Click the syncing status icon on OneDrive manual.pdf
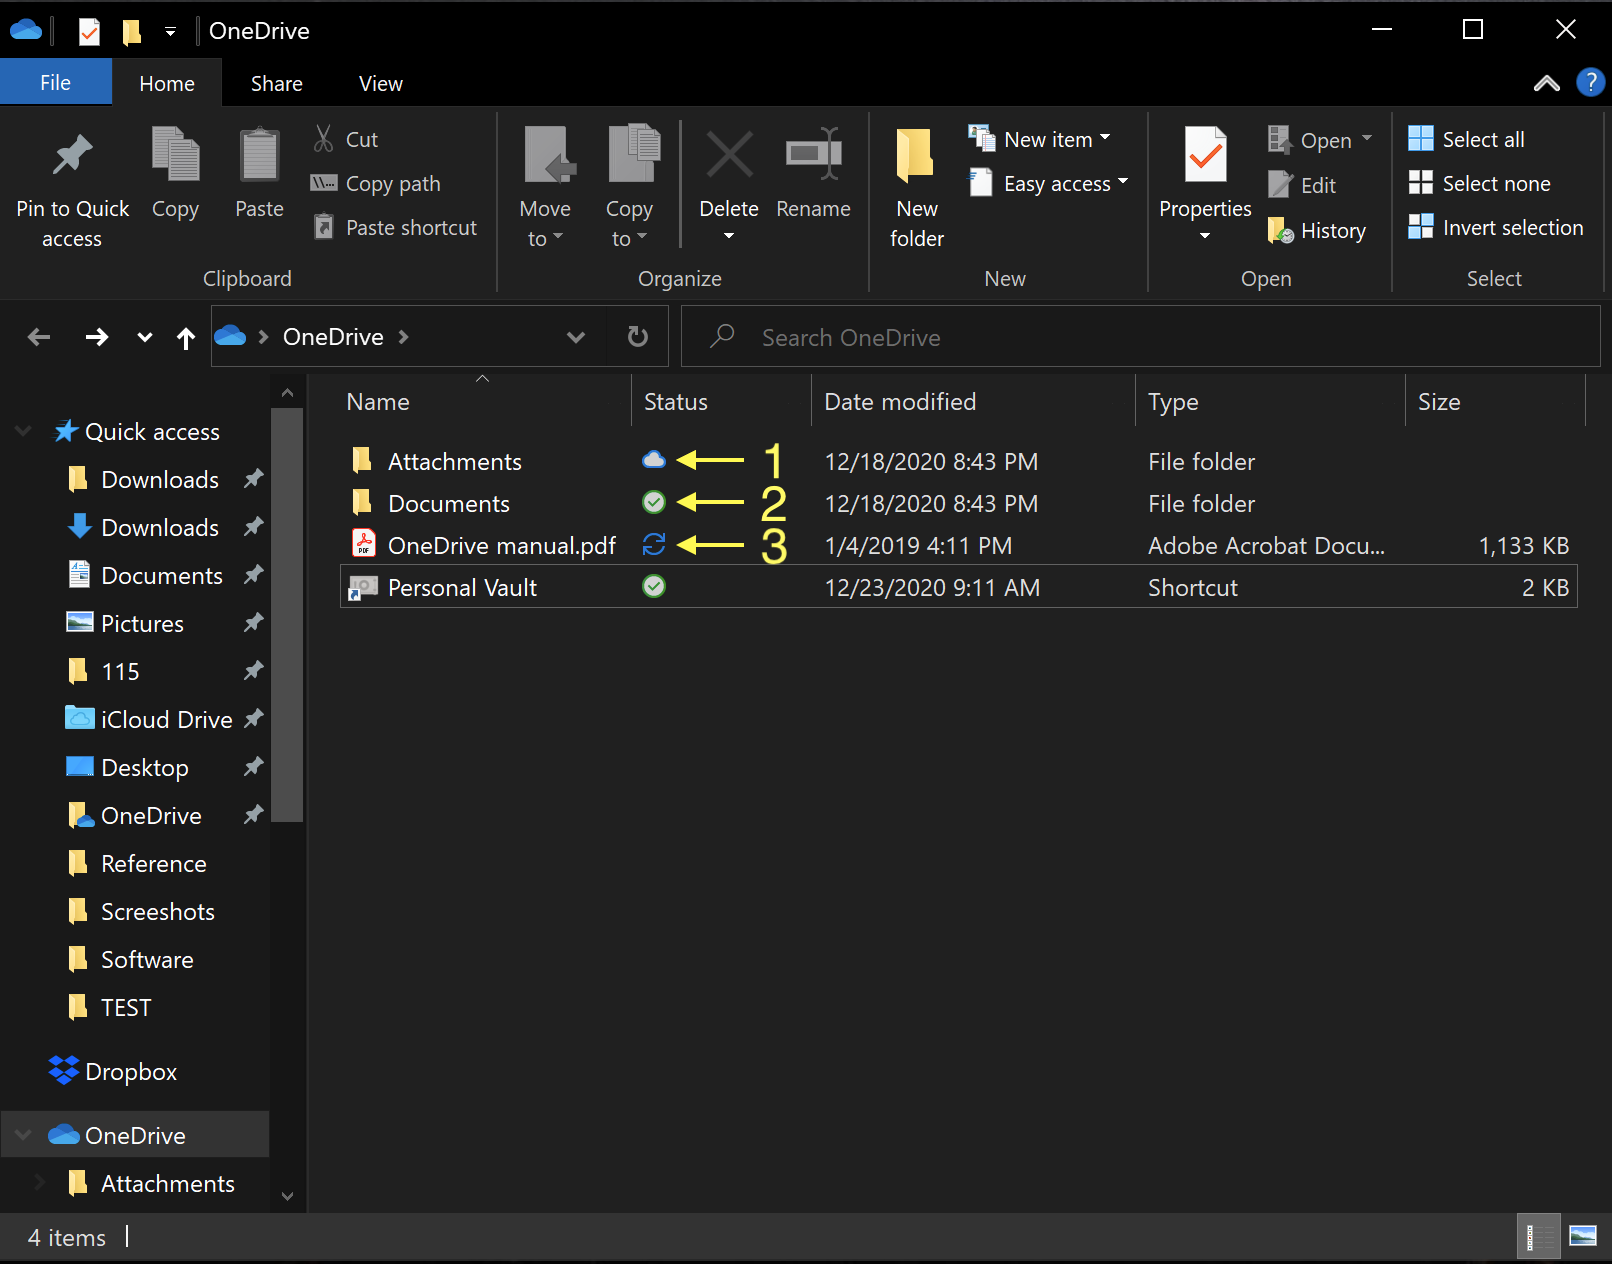 pyautogui.click(x=654, y=545)
